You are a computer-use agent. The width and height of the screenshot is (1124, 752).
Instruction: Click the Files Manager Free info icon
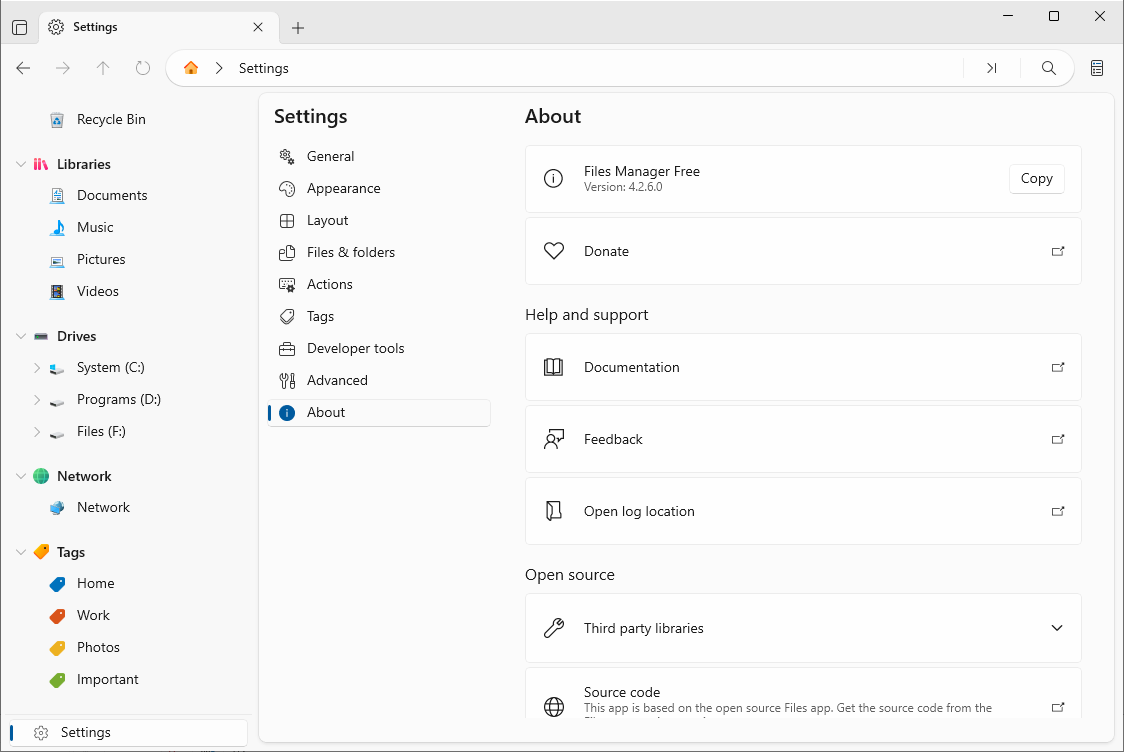click(553, 179)
